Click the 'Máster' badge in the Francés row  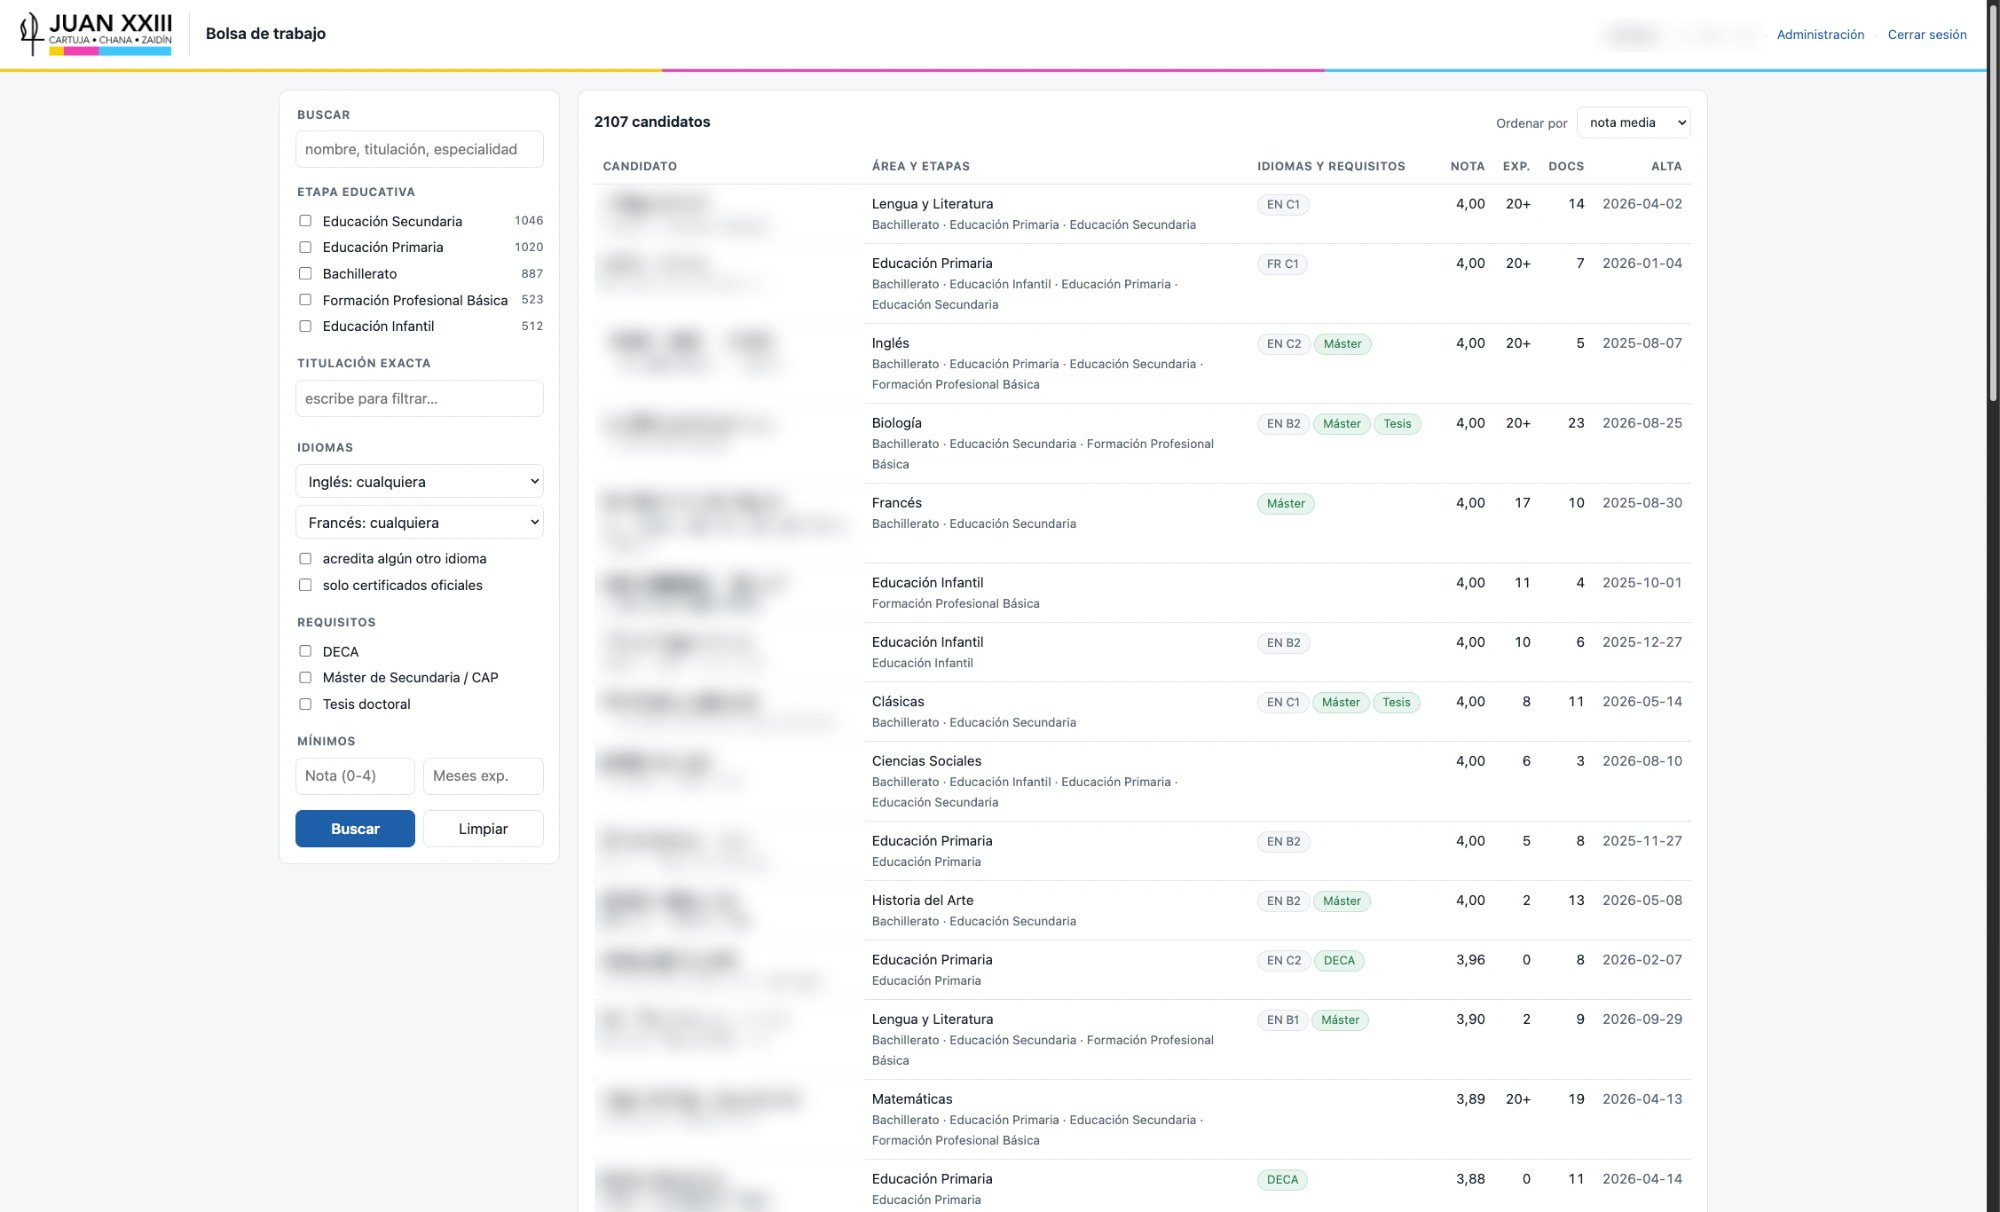point(1285,504)
